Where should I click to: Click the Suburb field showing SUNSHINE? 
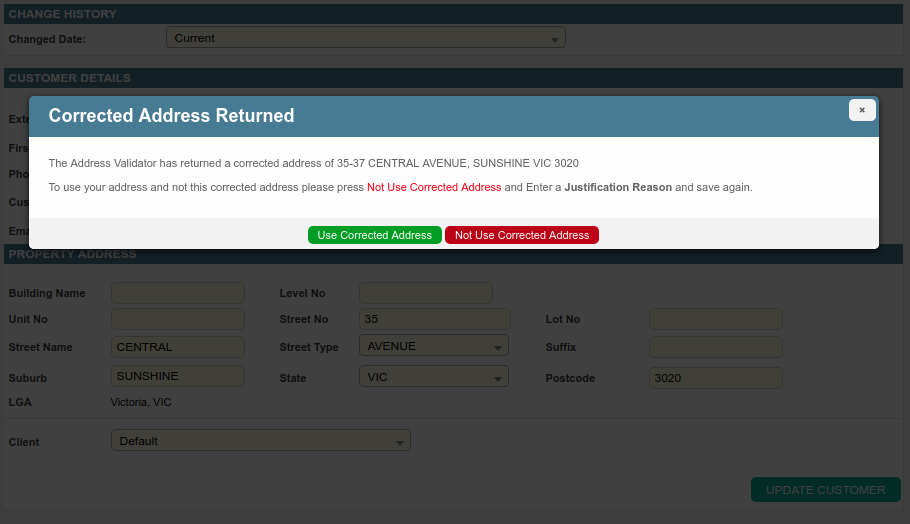pyautogui.click(x=178, y=377)
